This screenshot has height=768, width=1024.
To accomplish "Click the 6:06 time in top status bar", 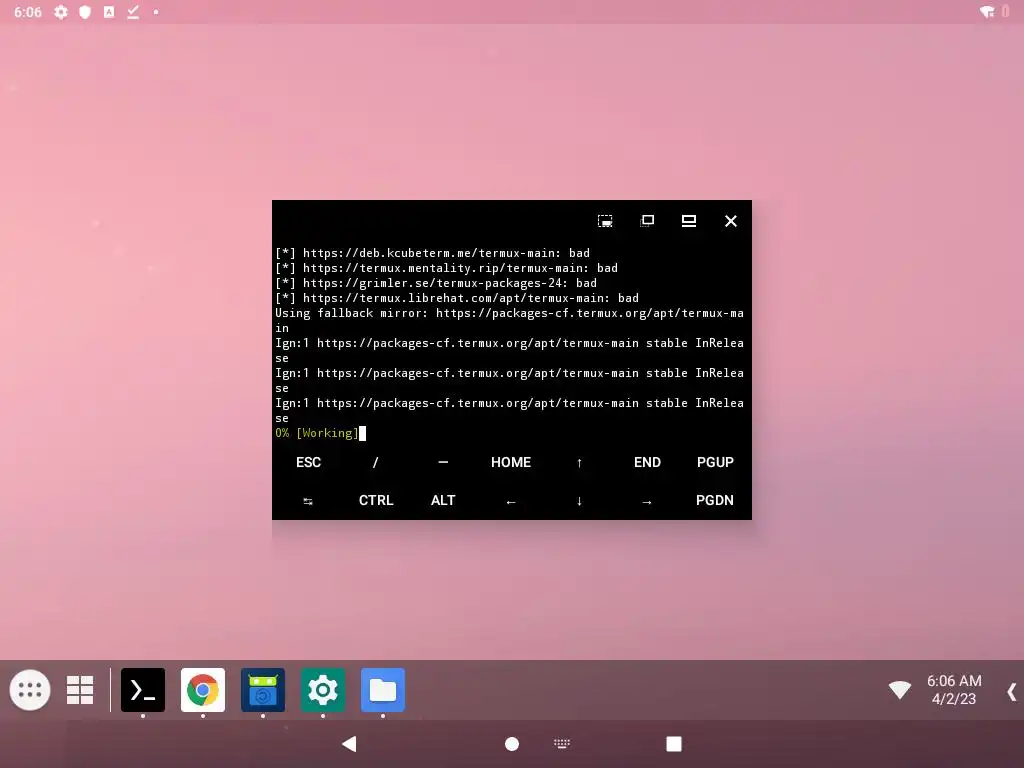I will 27,12.
